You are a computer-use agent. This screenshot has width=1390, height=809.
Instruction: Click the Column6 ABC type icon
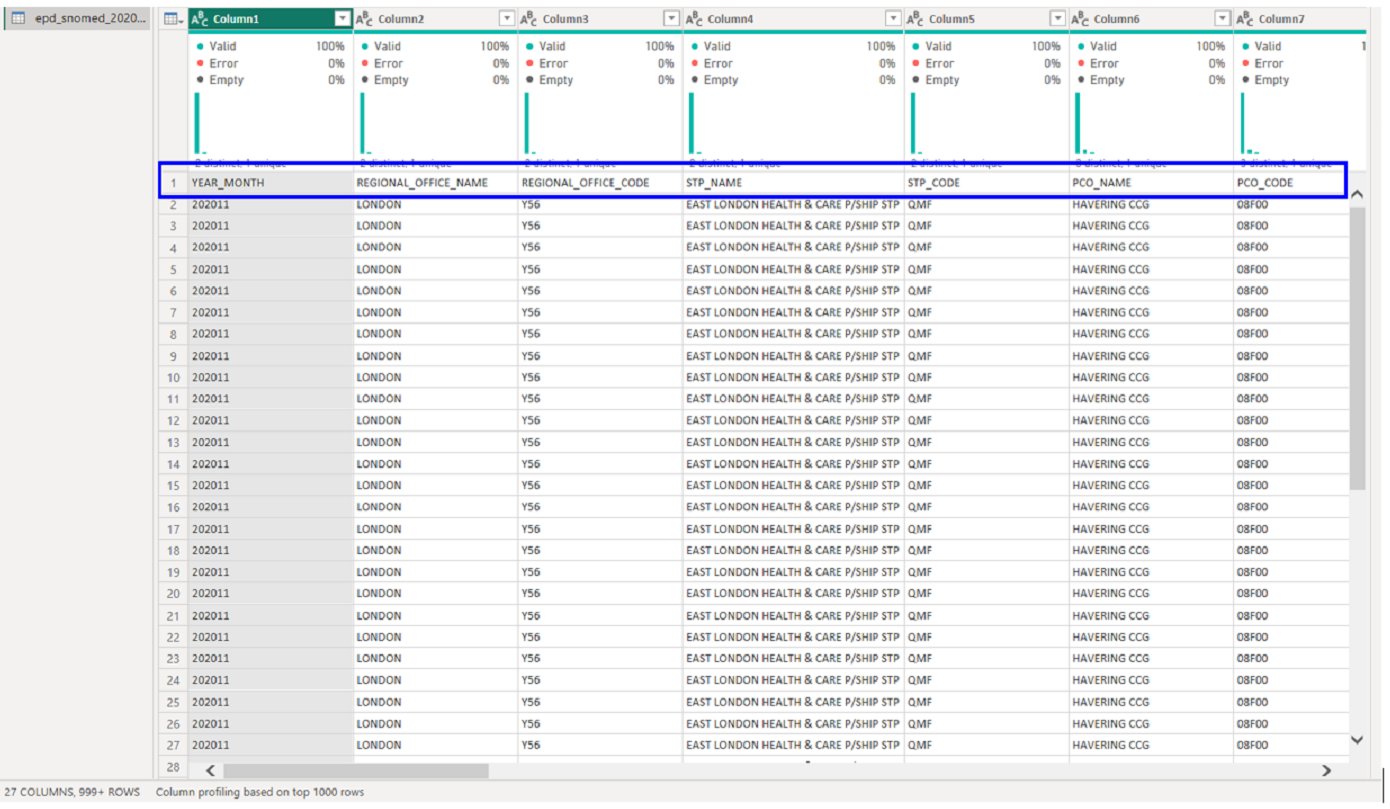point(1081,19)
